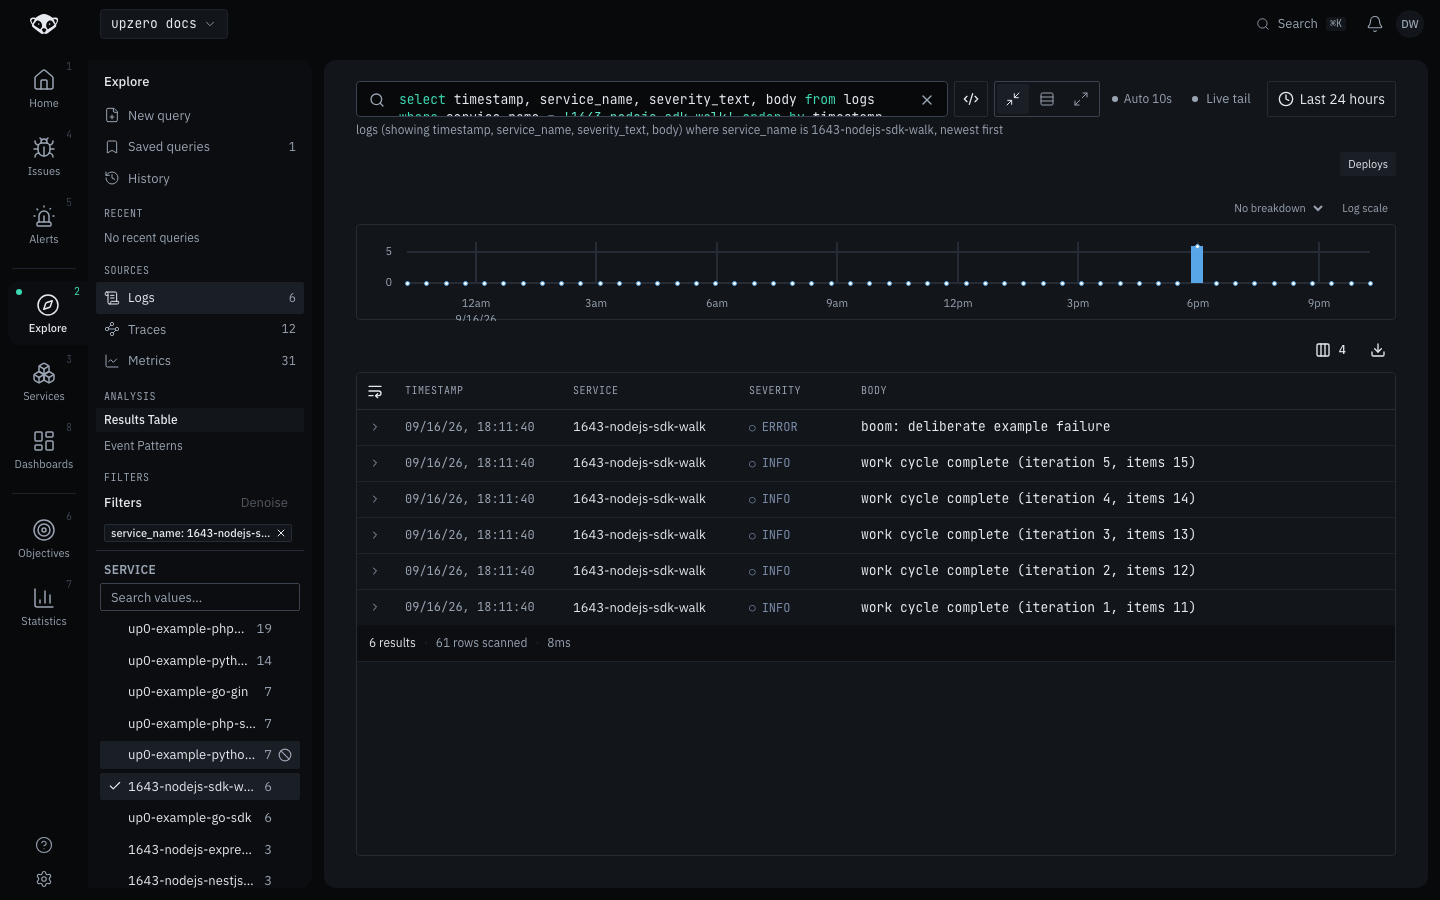Select the up0-example-php-s... service filter
Screen dimensions: 1440x900
tap(200, 724)
